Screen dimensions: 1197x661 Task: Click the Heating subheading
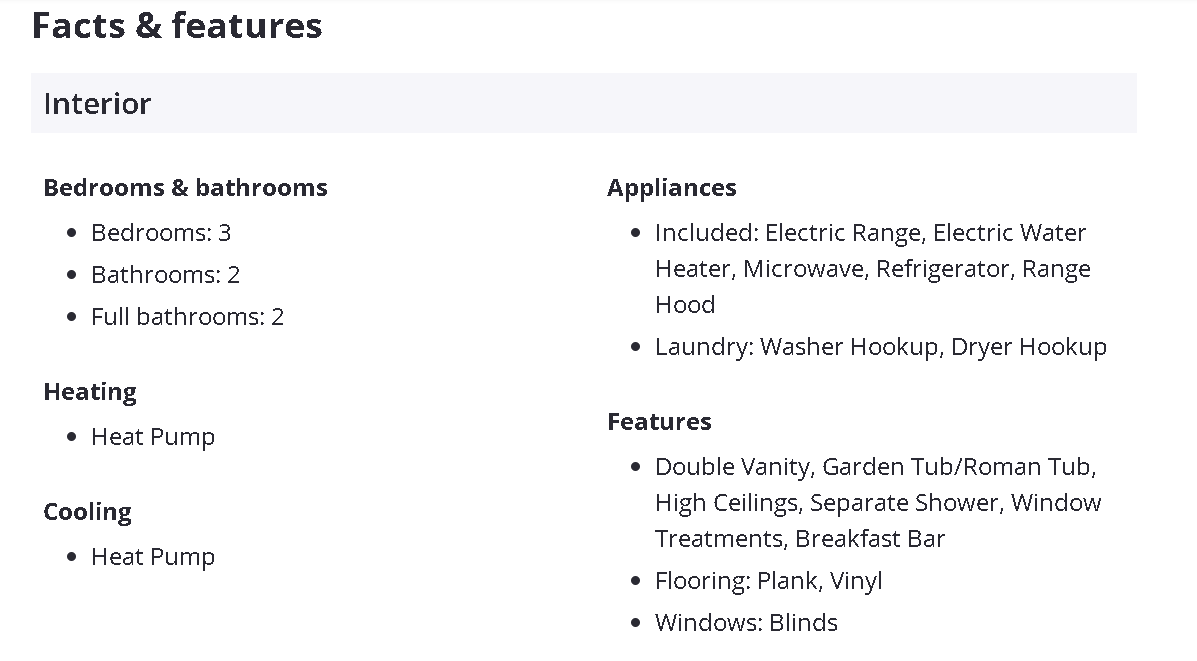90,392
